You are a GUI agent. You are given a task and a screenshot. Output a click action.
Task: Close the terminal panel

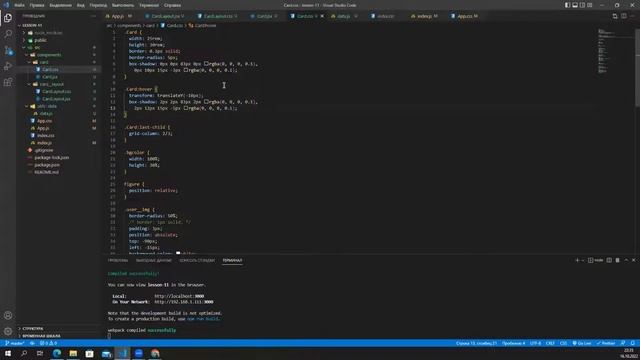point(633,260)
